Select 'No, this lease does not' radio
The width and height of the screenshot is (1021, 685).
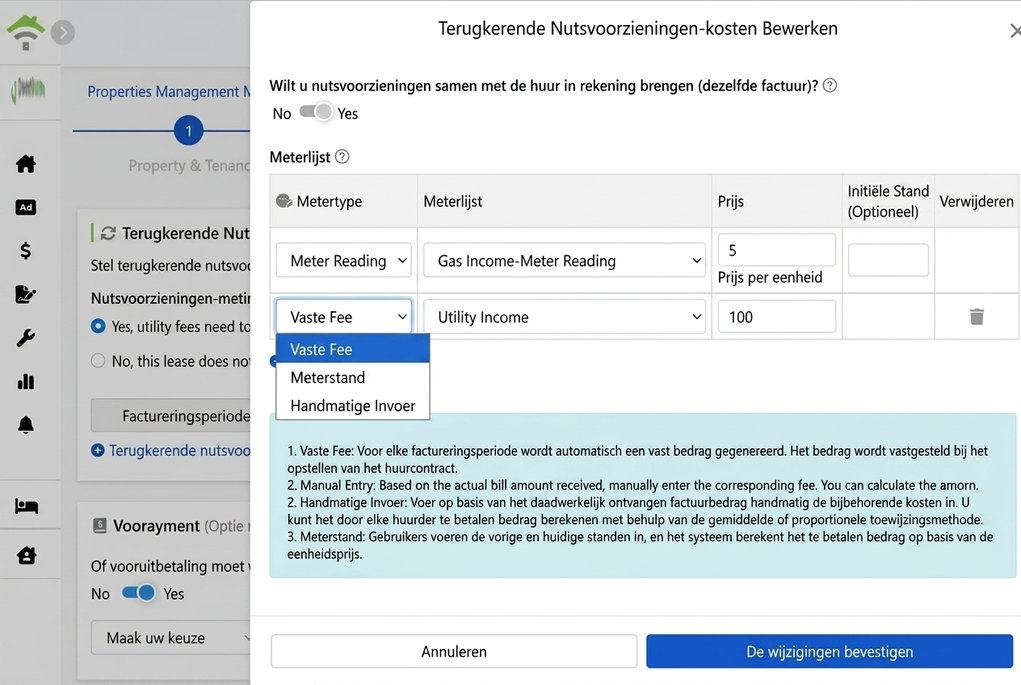[98, 360]
